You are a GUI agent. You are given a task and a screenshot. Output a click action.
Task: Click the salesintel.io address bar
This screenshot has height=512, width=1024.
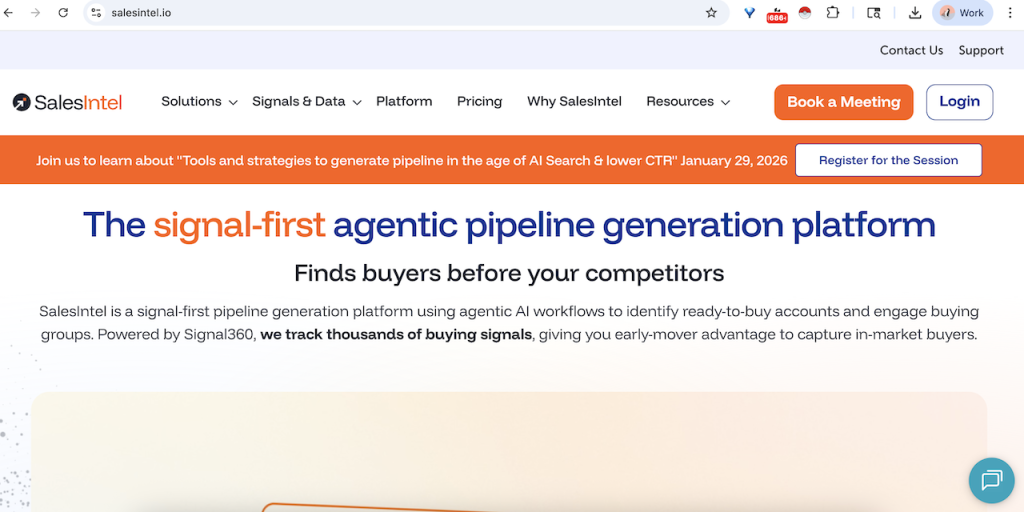click(x=400, y=13)
